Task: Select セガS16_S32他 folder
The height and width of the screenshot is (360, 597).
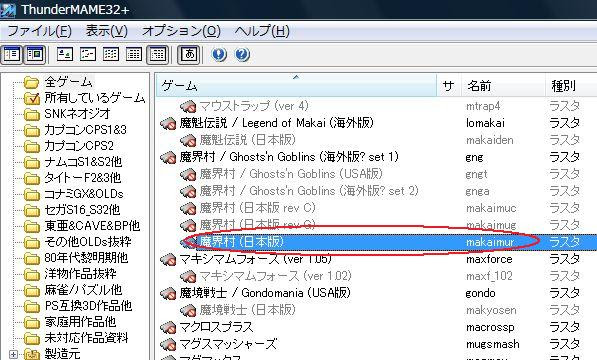Action: 82,210
